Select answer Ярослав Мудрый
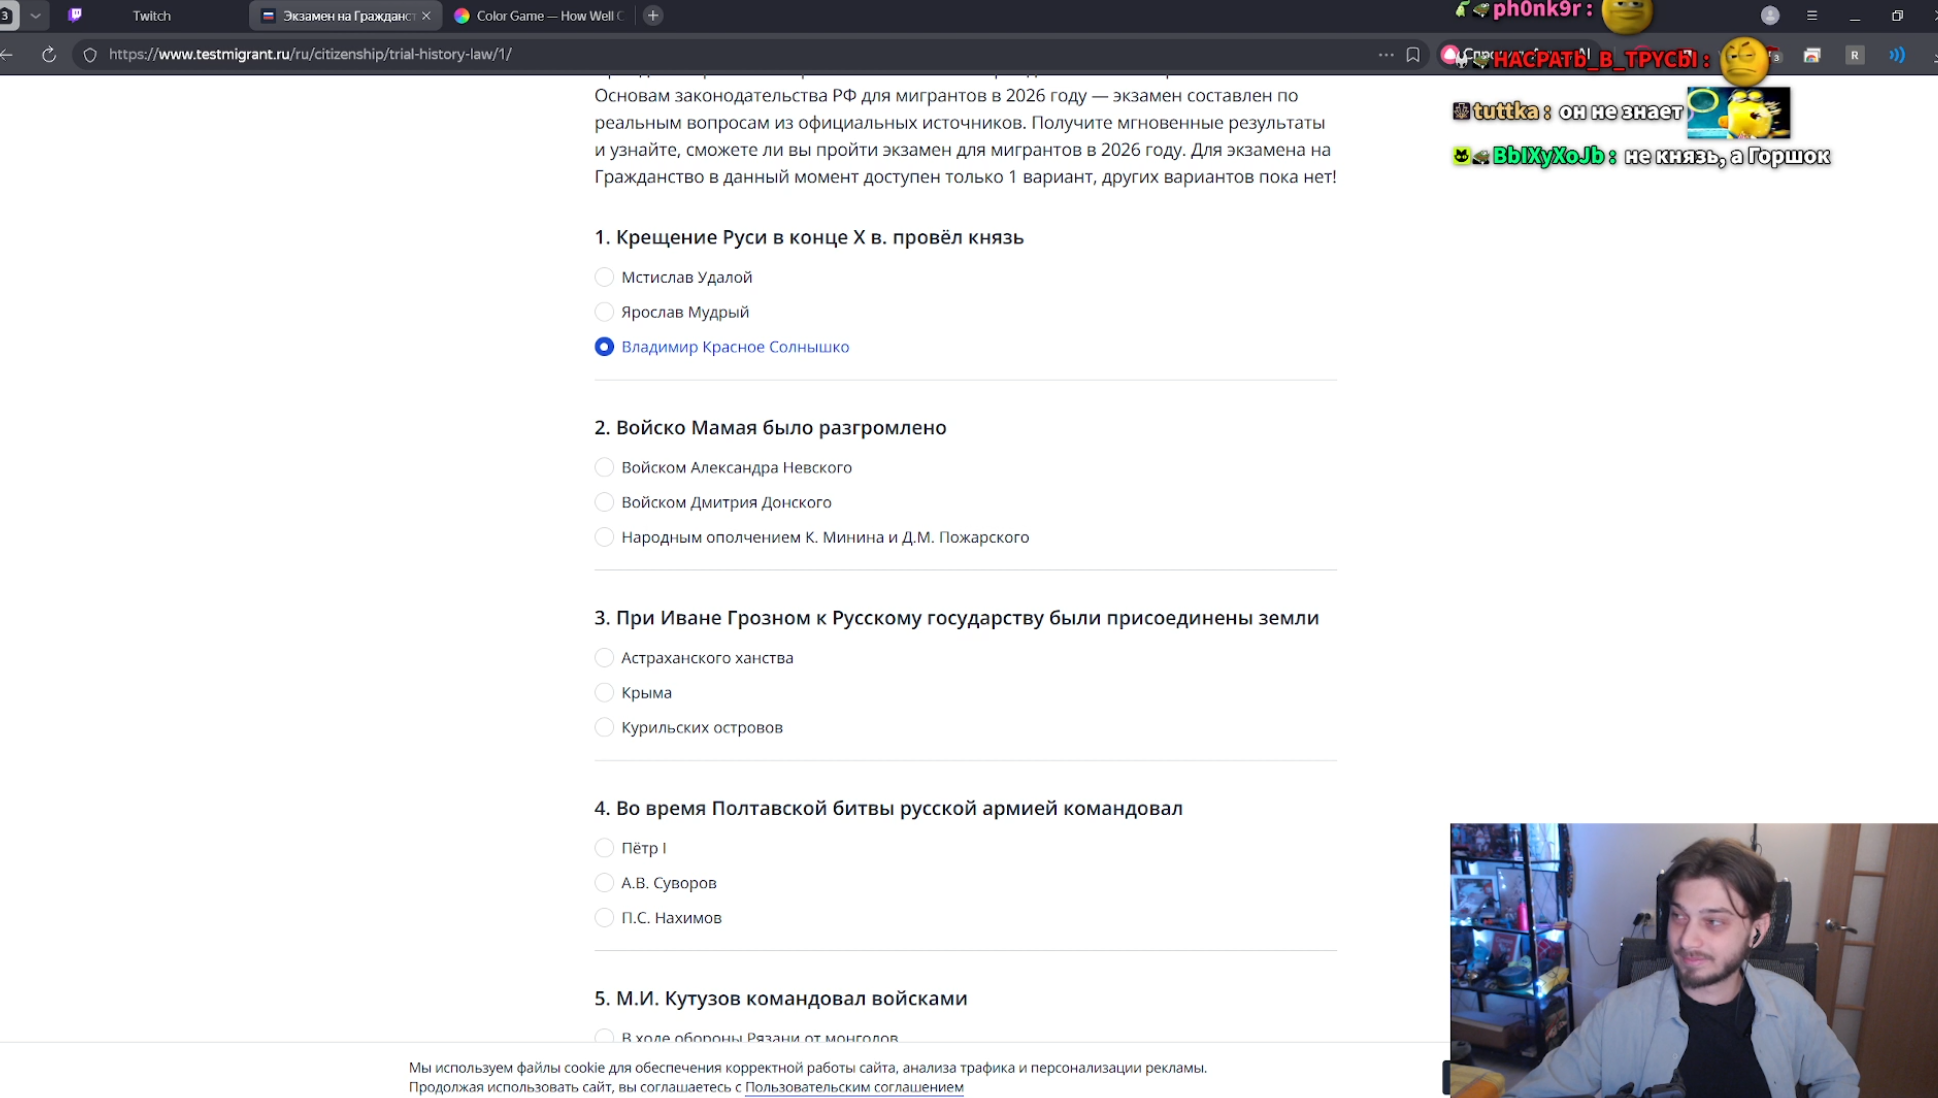This screenshot has width=1938, height=1098. click(604, 312)
